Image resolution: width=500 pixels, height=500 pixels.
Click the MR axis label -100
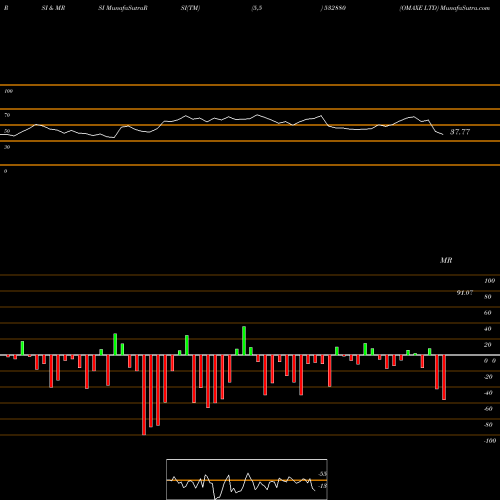click(x=490, y=441)
